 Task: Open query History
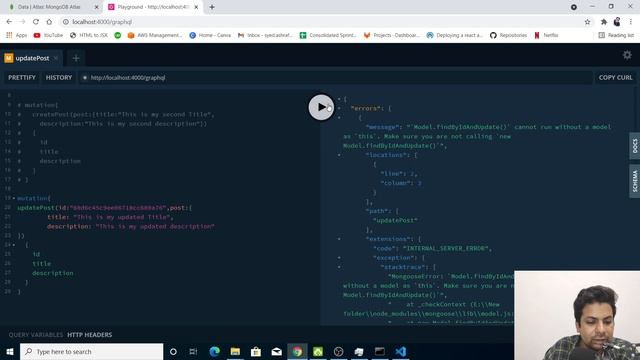coord(59,78)
